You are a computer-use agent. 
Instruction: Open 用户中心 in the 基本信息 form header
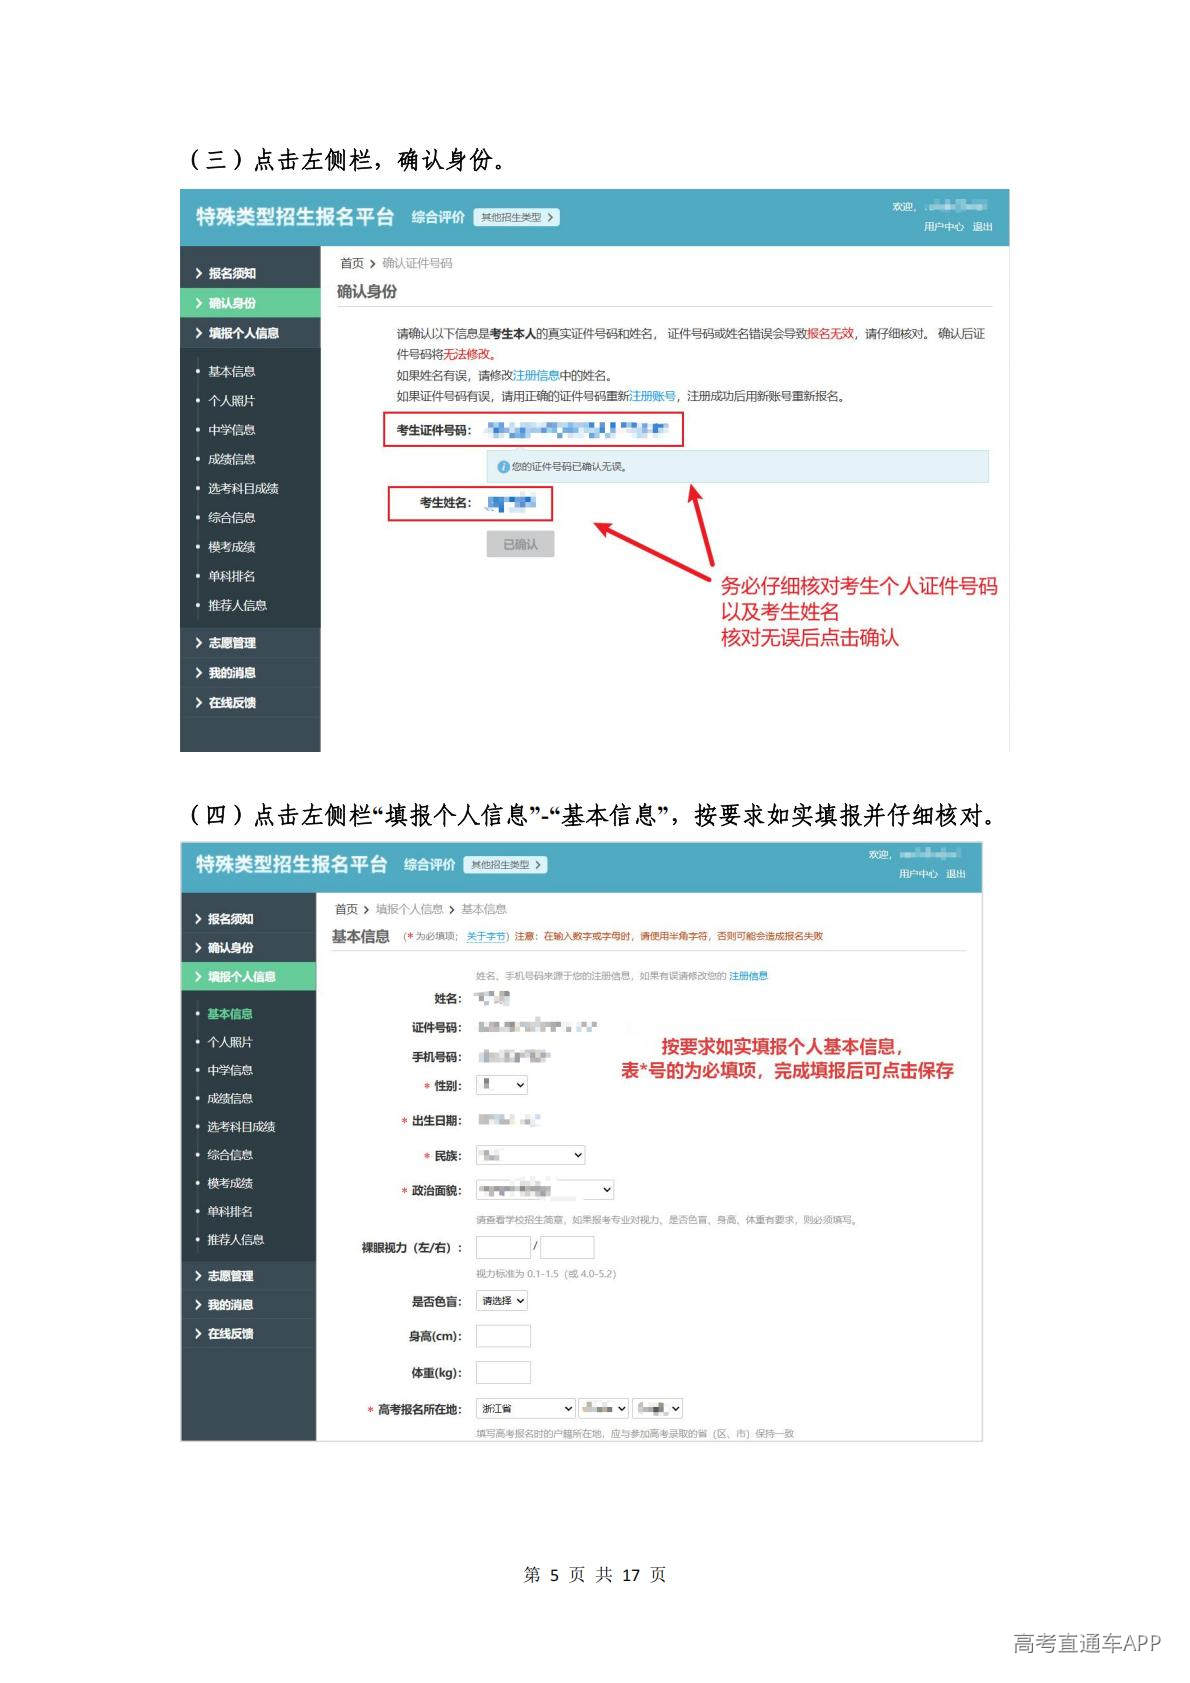pyautogui.click(x=918, y=874)
